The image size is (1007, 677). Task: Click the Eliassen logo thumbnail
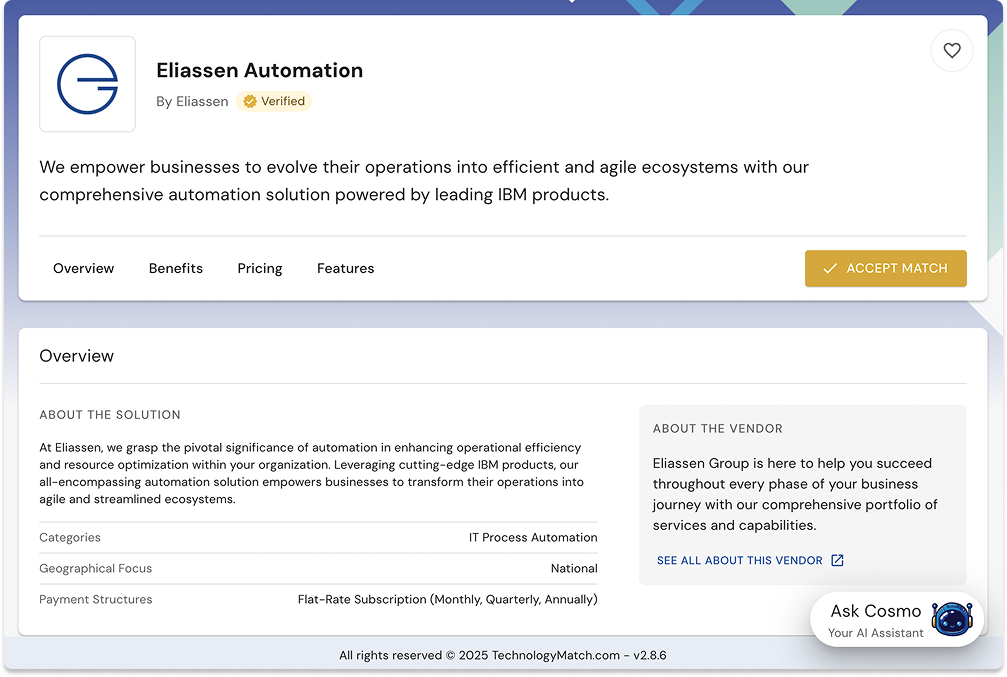pos(87,84)
